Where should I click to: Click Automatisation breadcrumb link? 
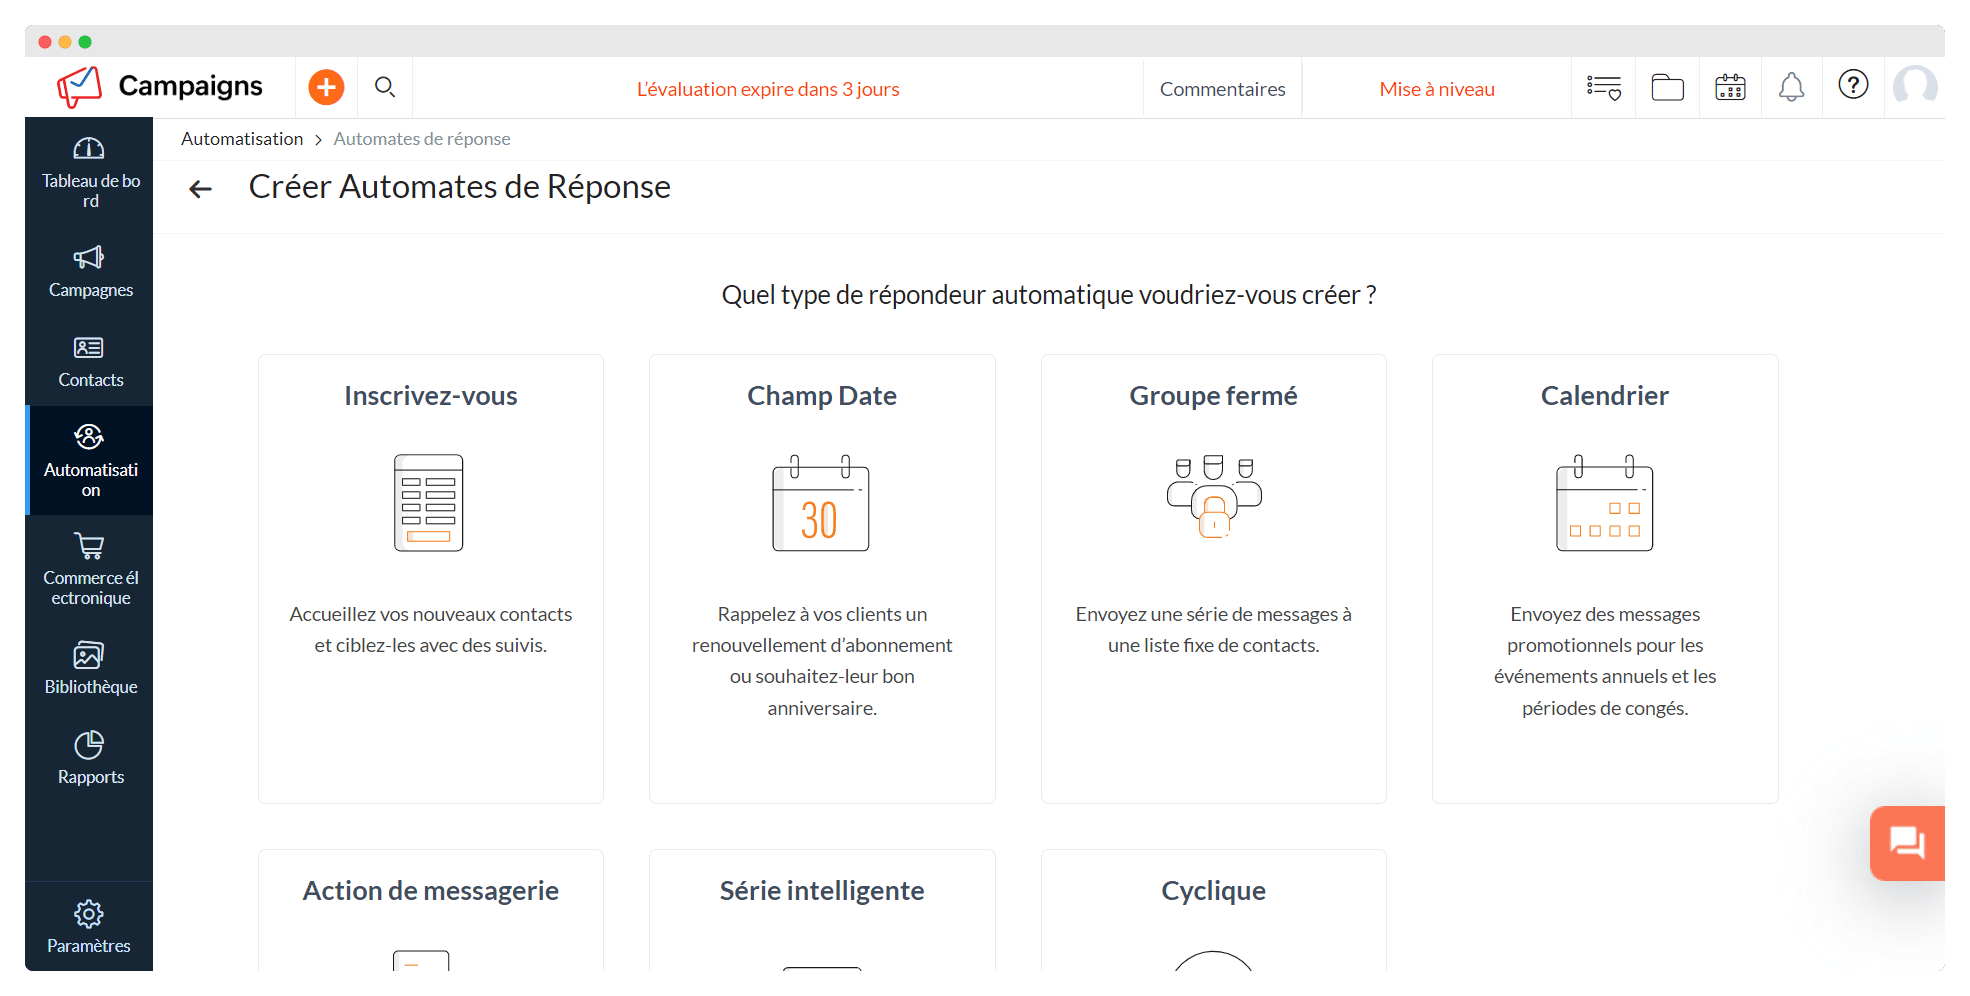tap(242, 139)
